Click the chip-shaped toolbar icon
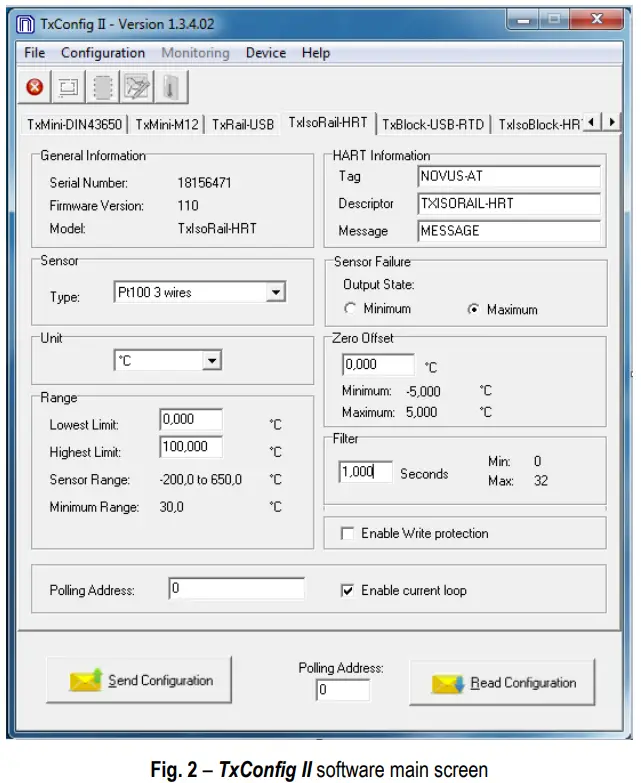Viewport: 641px width, 783px height. coord(102,87)
